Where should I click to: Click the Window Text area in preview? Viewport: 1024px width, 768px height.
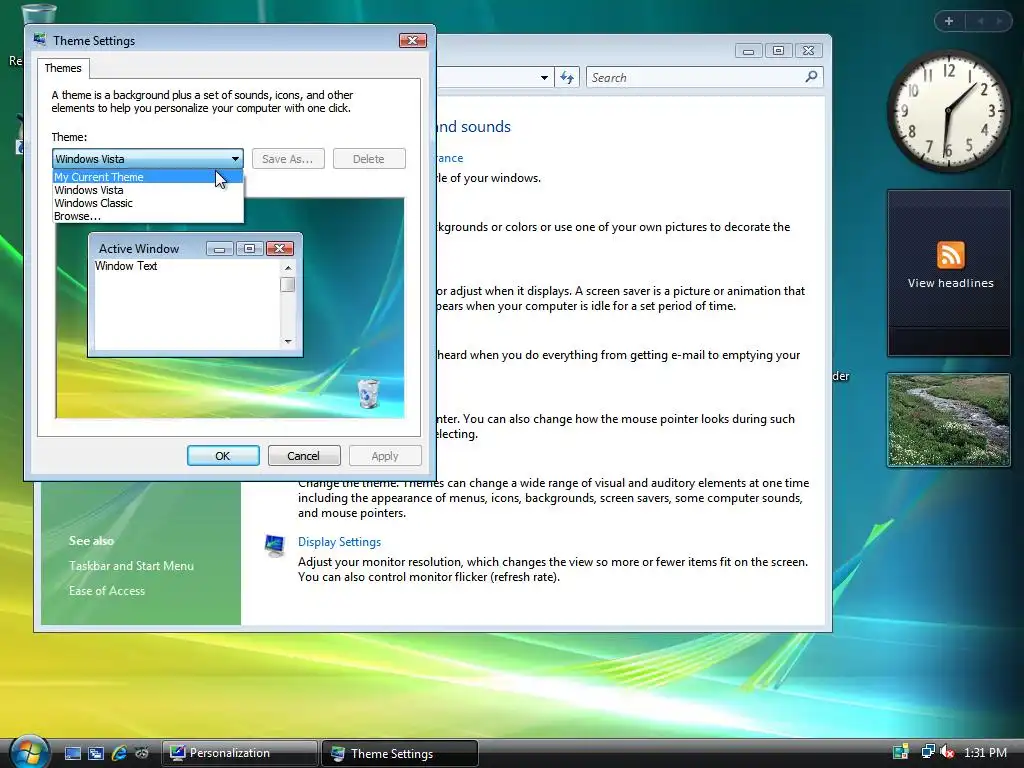coord(126,266)
